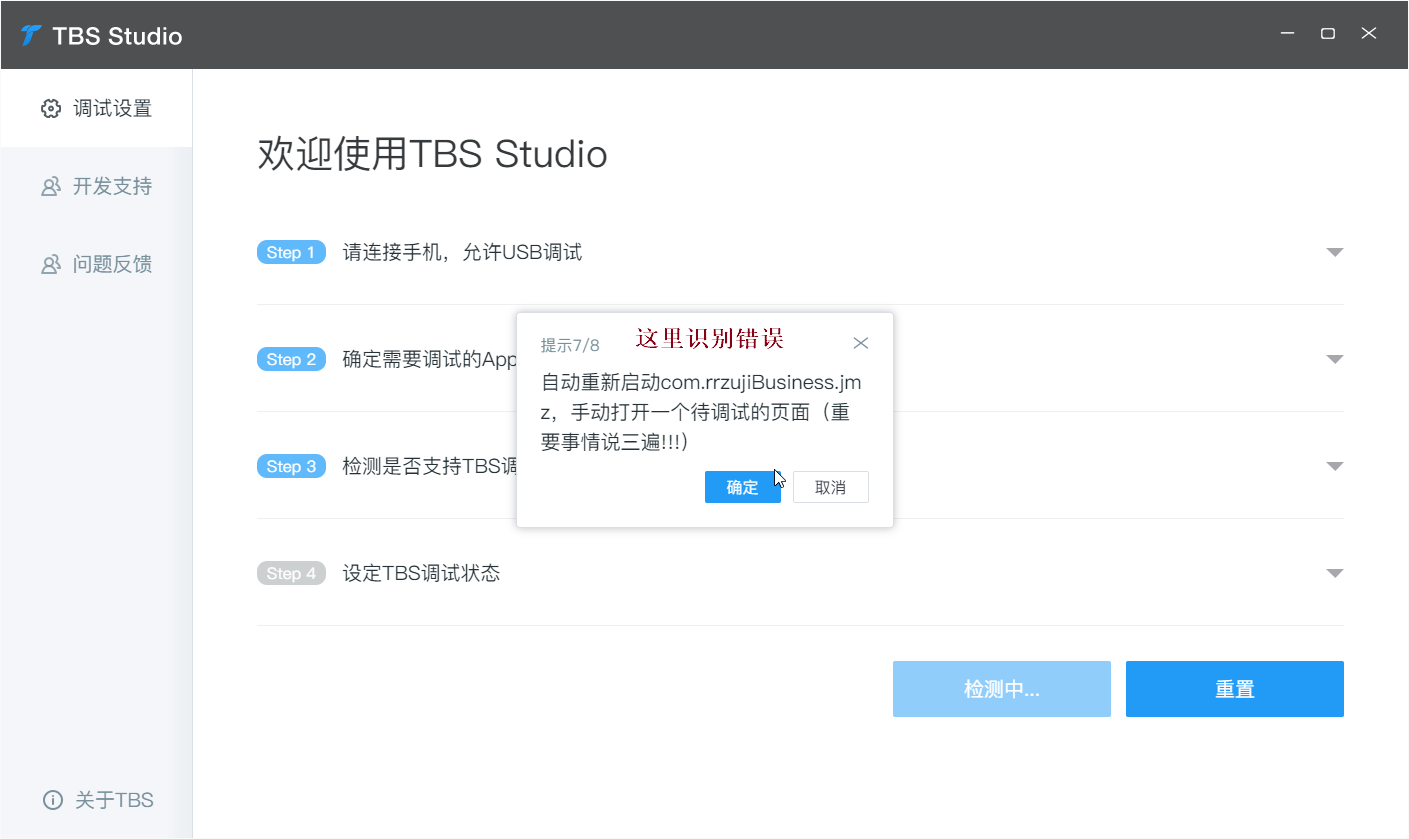Open the 调试设置 sidebar tab

tap(96, 108)
